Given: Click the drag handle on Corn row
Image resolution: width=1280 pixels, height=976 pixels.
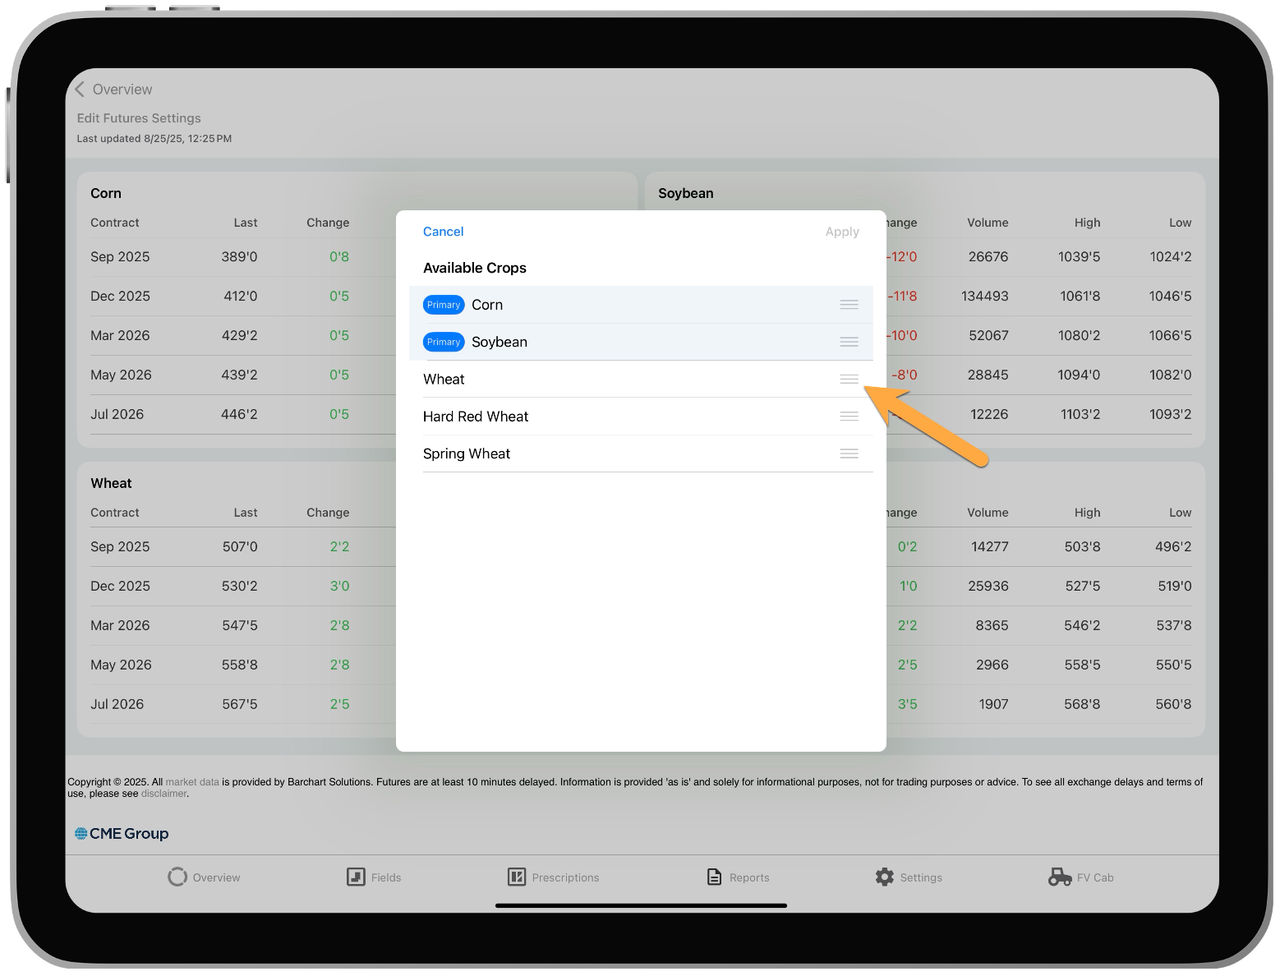Looking at the screenshot, I should tap(849, 305).
